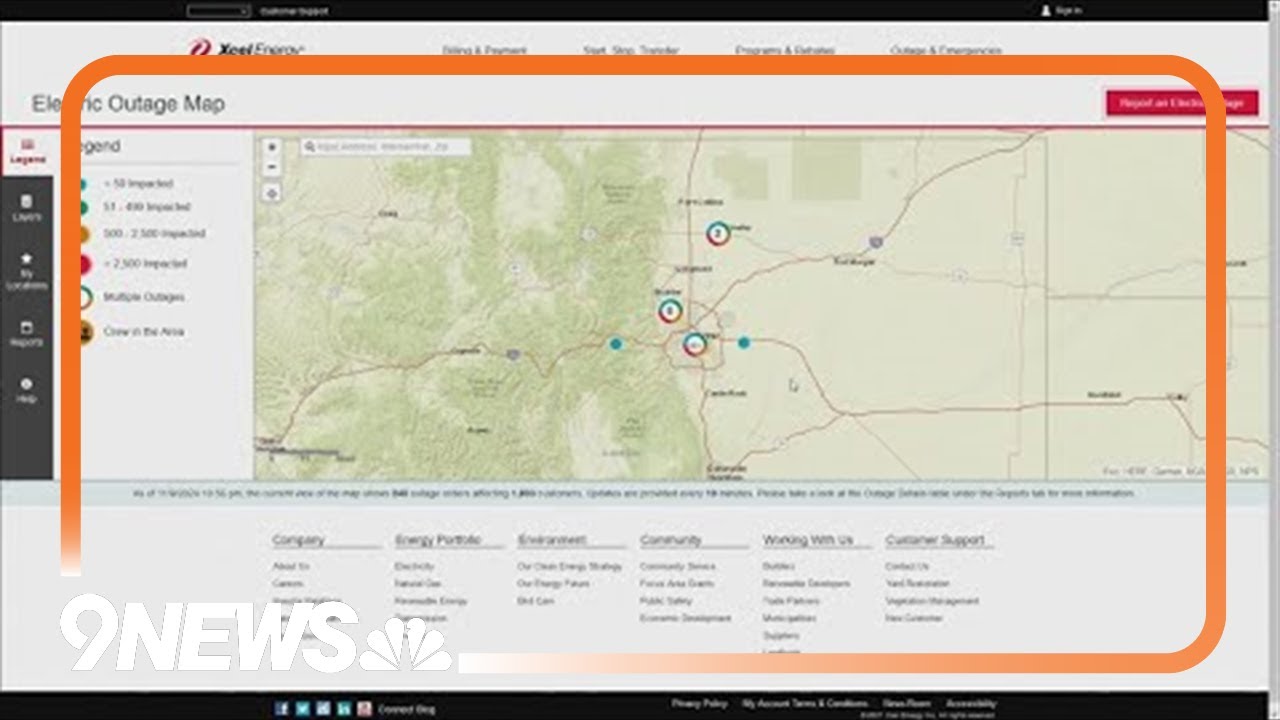Open the Legend sidebar panel

click(27, 152)
